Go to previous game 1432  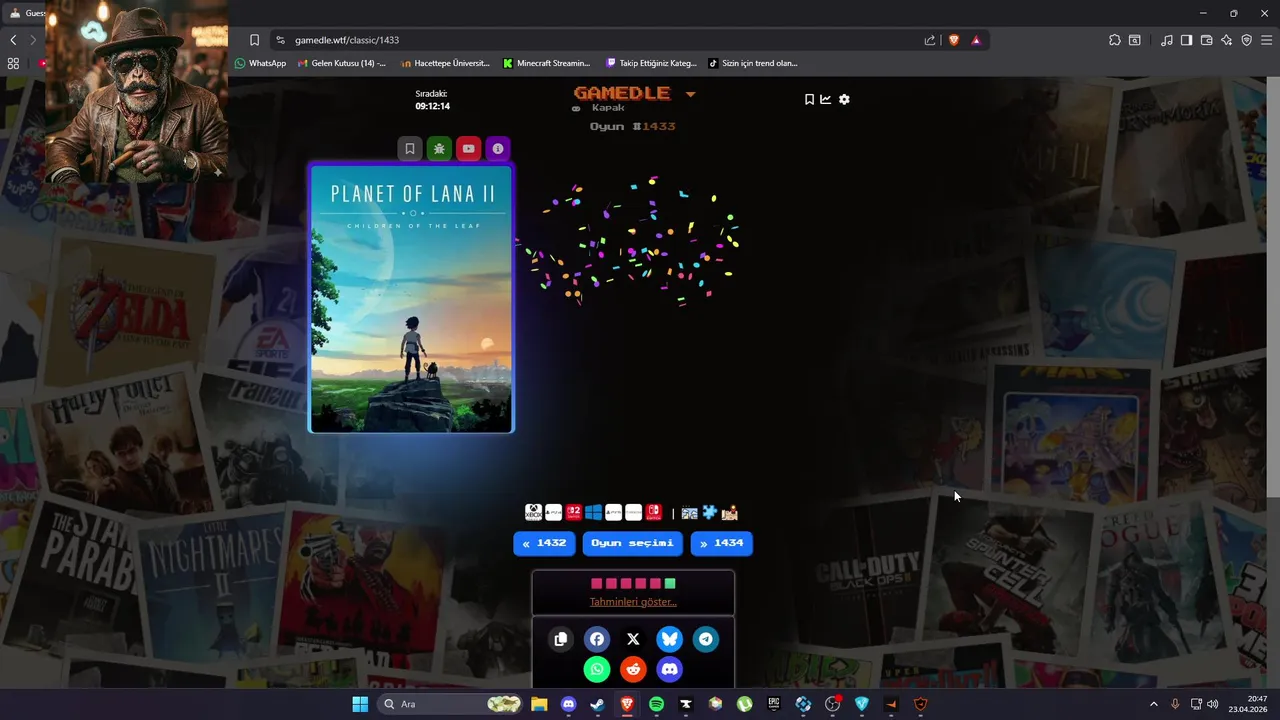pyautogui.click(x=544, y=544)
